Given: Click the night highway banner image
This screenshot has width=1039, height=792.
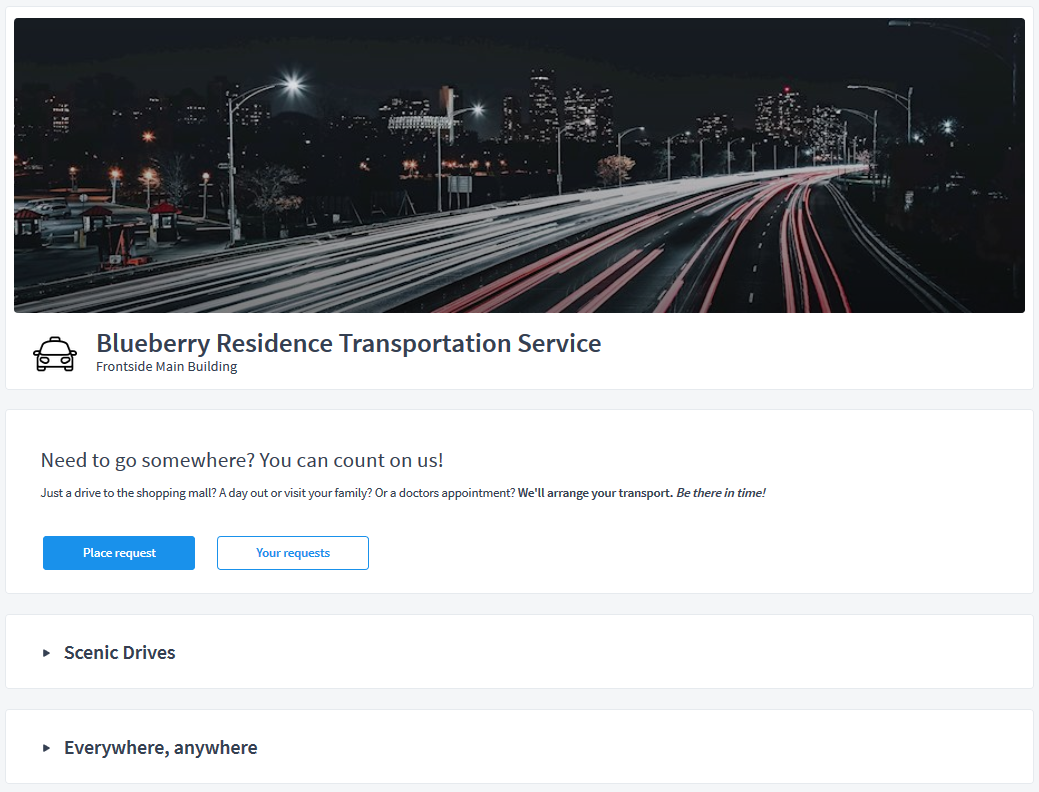Looking at the screenshot, I should click(x=520, y=165).
